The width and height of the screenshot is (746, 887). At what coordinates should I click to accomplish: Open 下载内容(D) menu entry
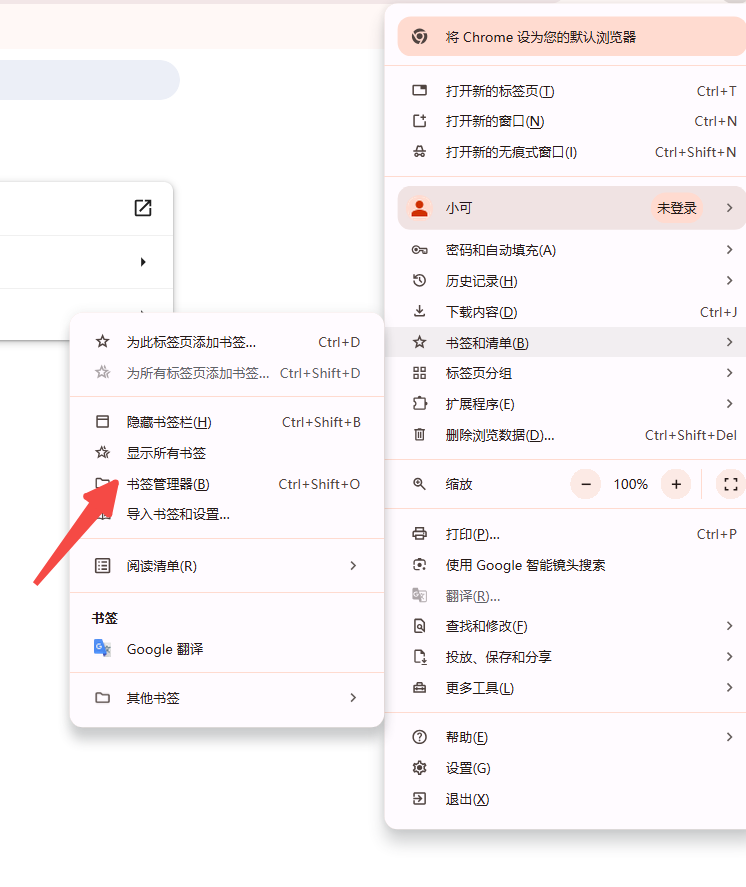pos(566,312)
